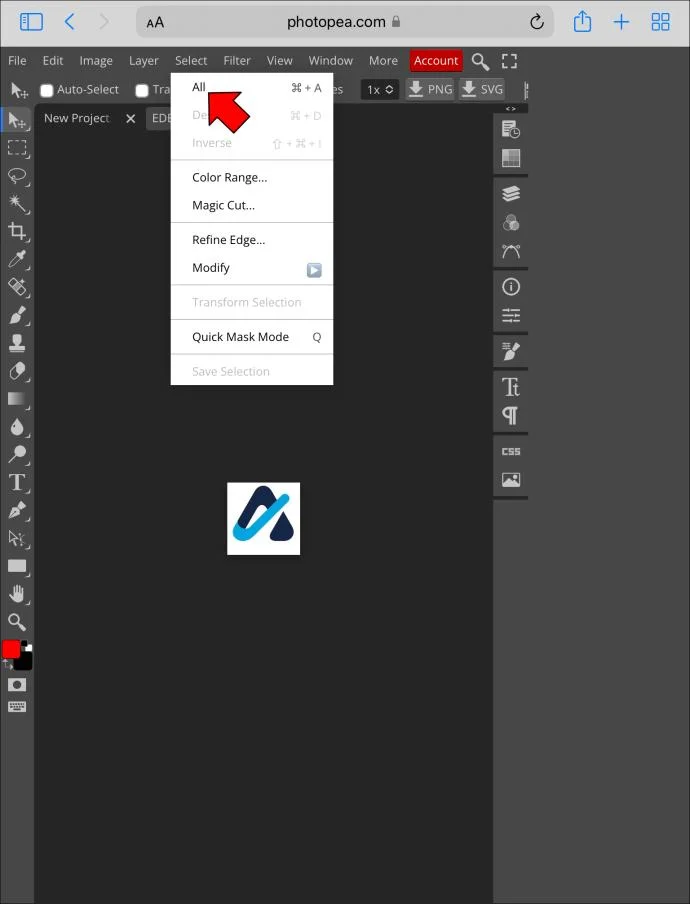Export as PNG button
This screenshot has height=904, width=690.
[431, 89]
